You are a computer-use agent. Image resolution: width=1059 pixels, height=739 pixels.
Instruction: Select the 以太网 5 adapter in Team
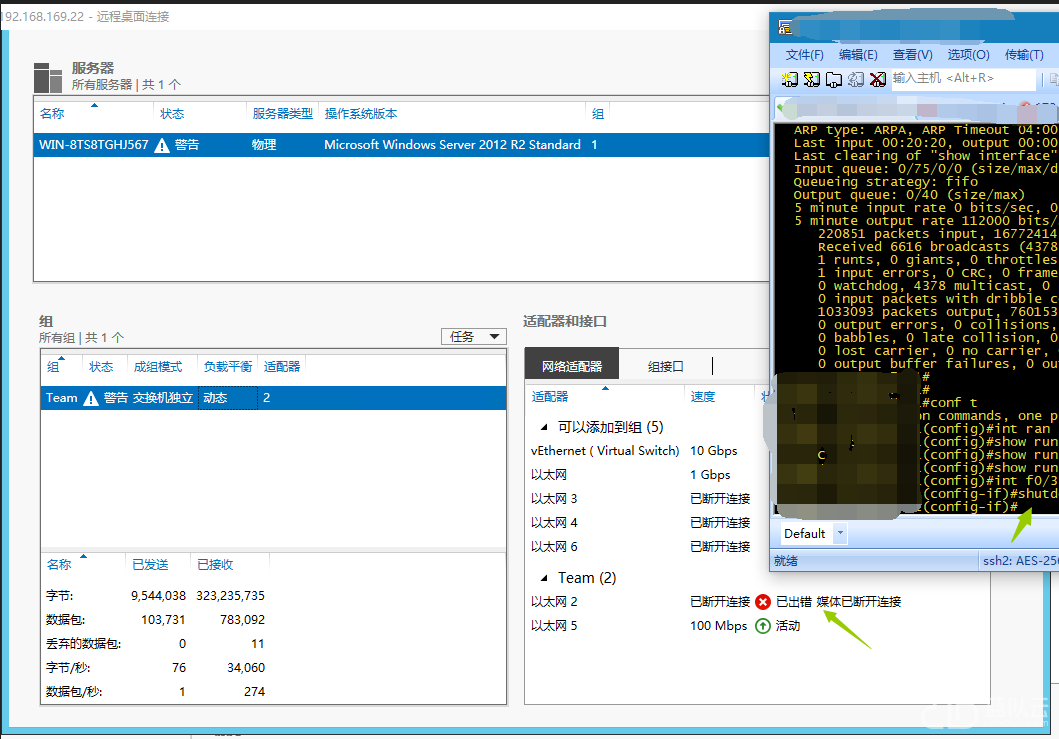point(554,626)
